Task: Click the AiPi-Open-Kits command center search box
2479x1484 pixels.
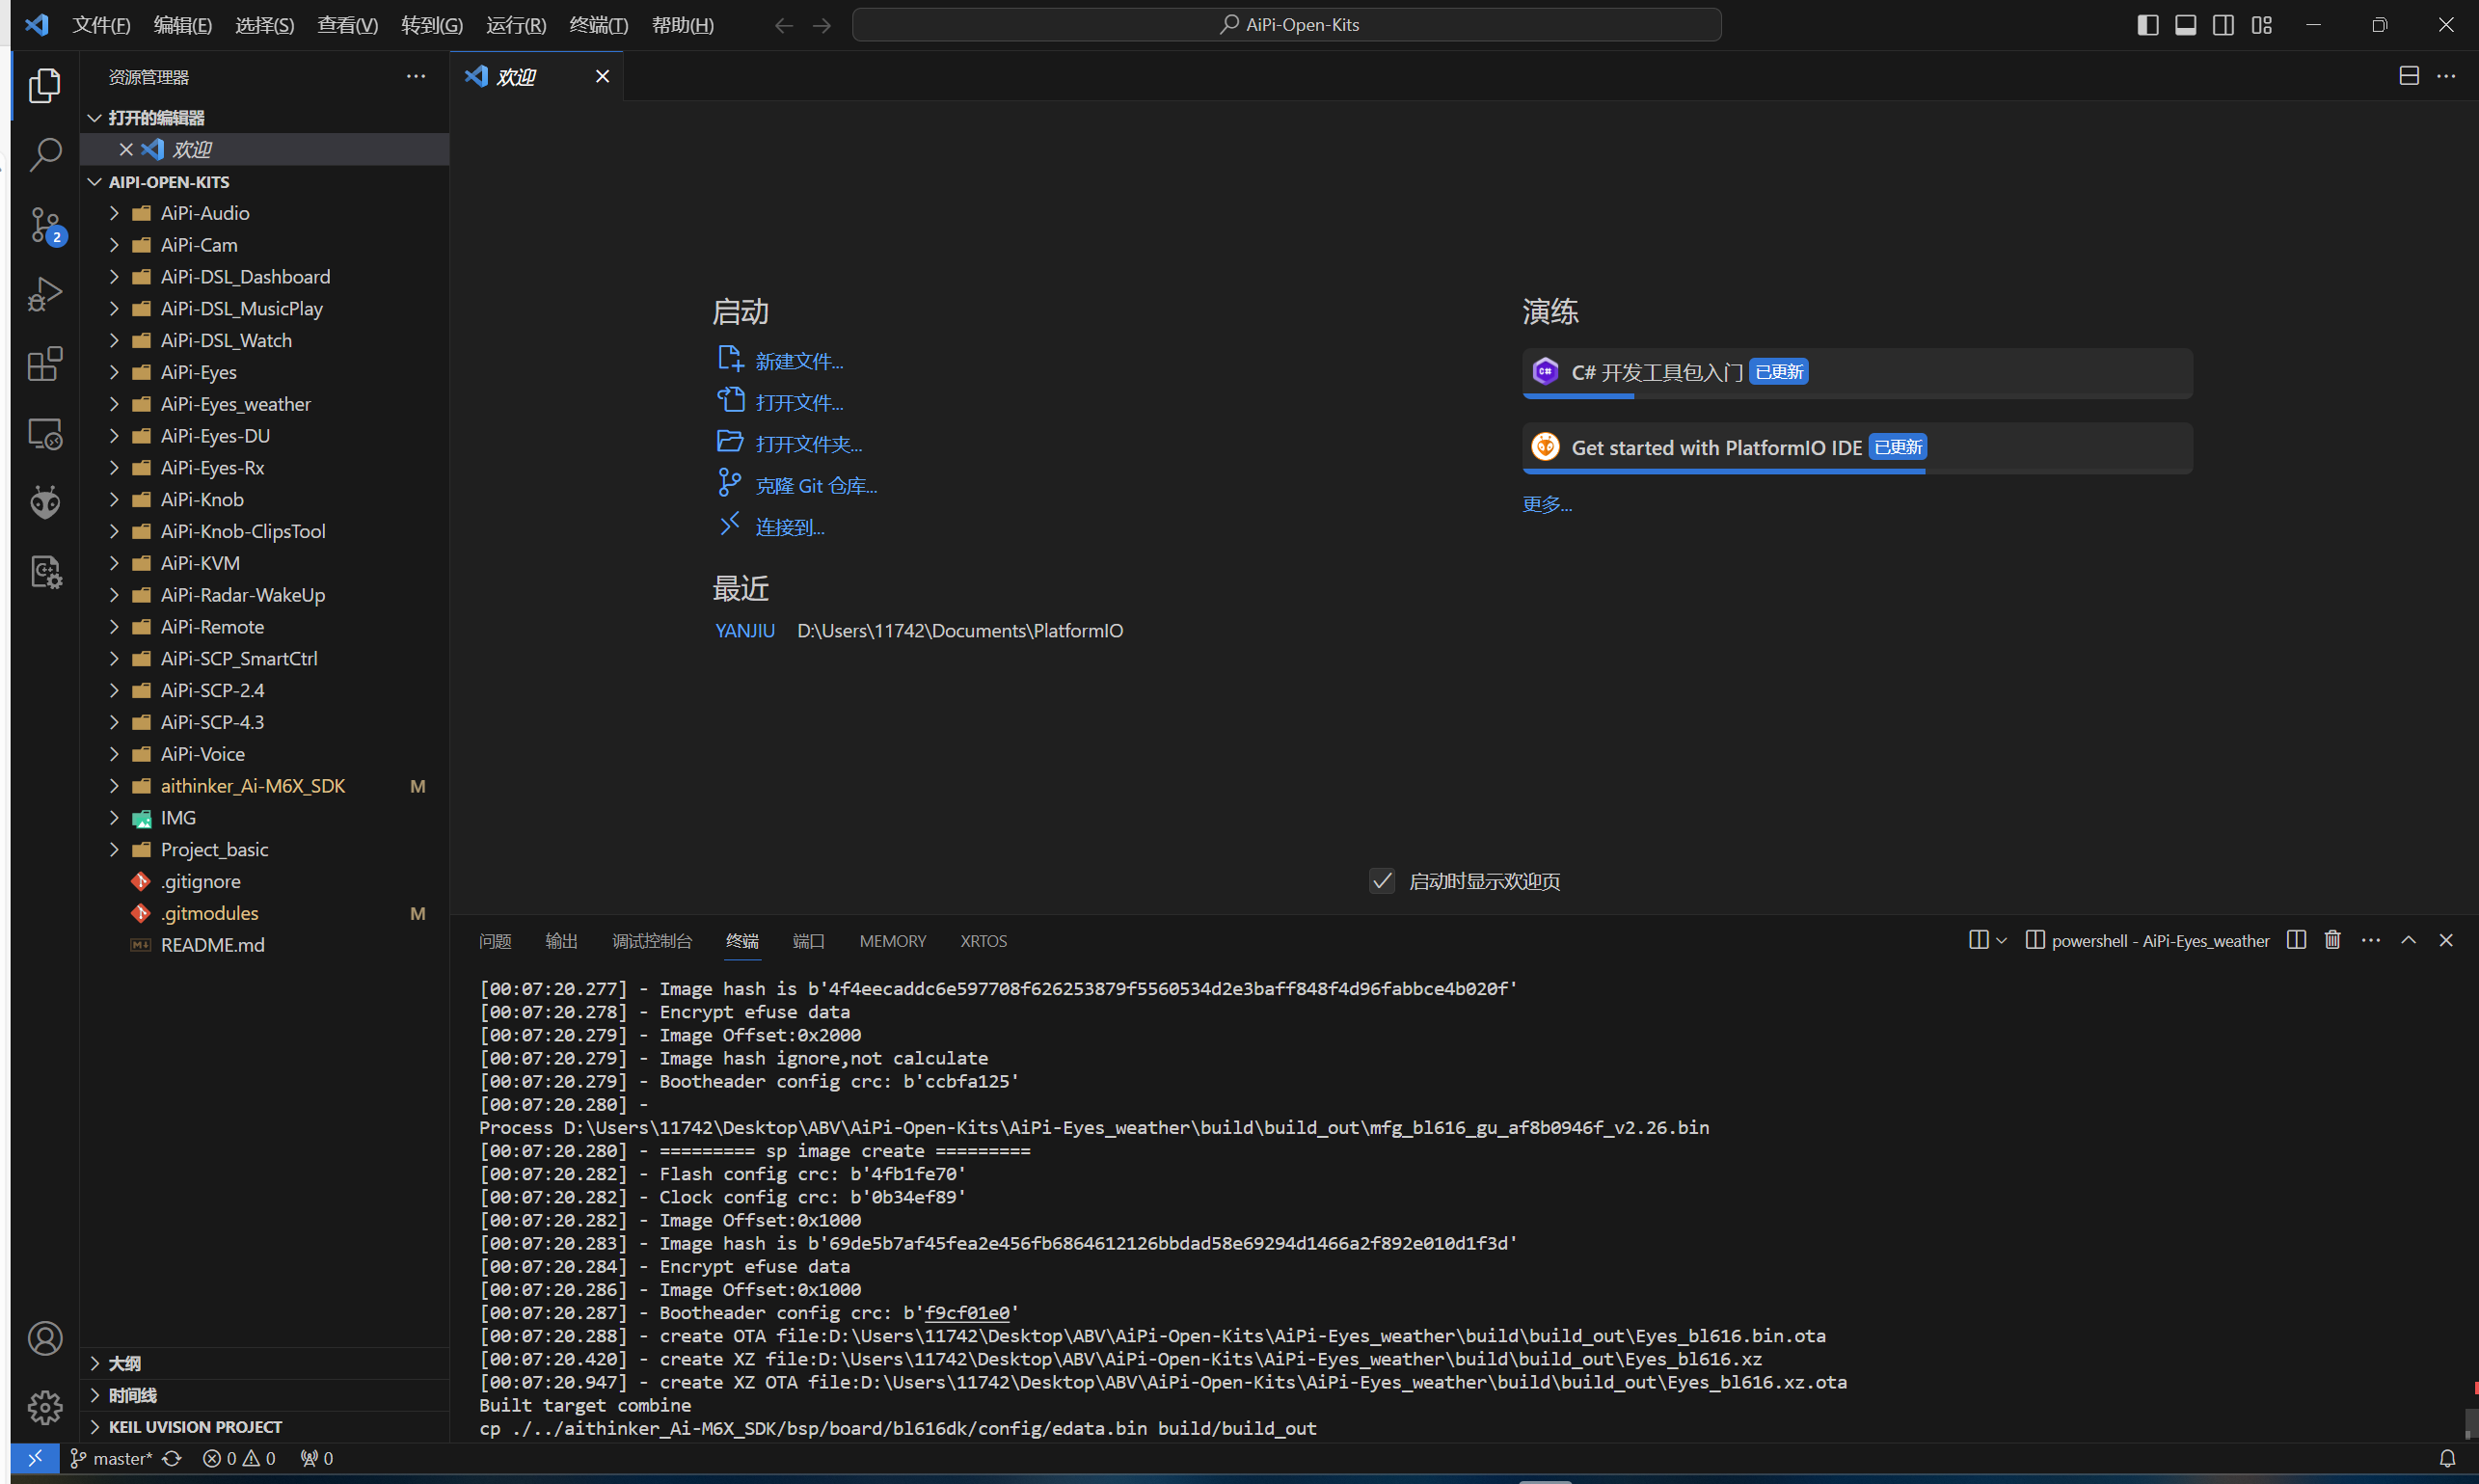Action: [x=1286, y=25]
